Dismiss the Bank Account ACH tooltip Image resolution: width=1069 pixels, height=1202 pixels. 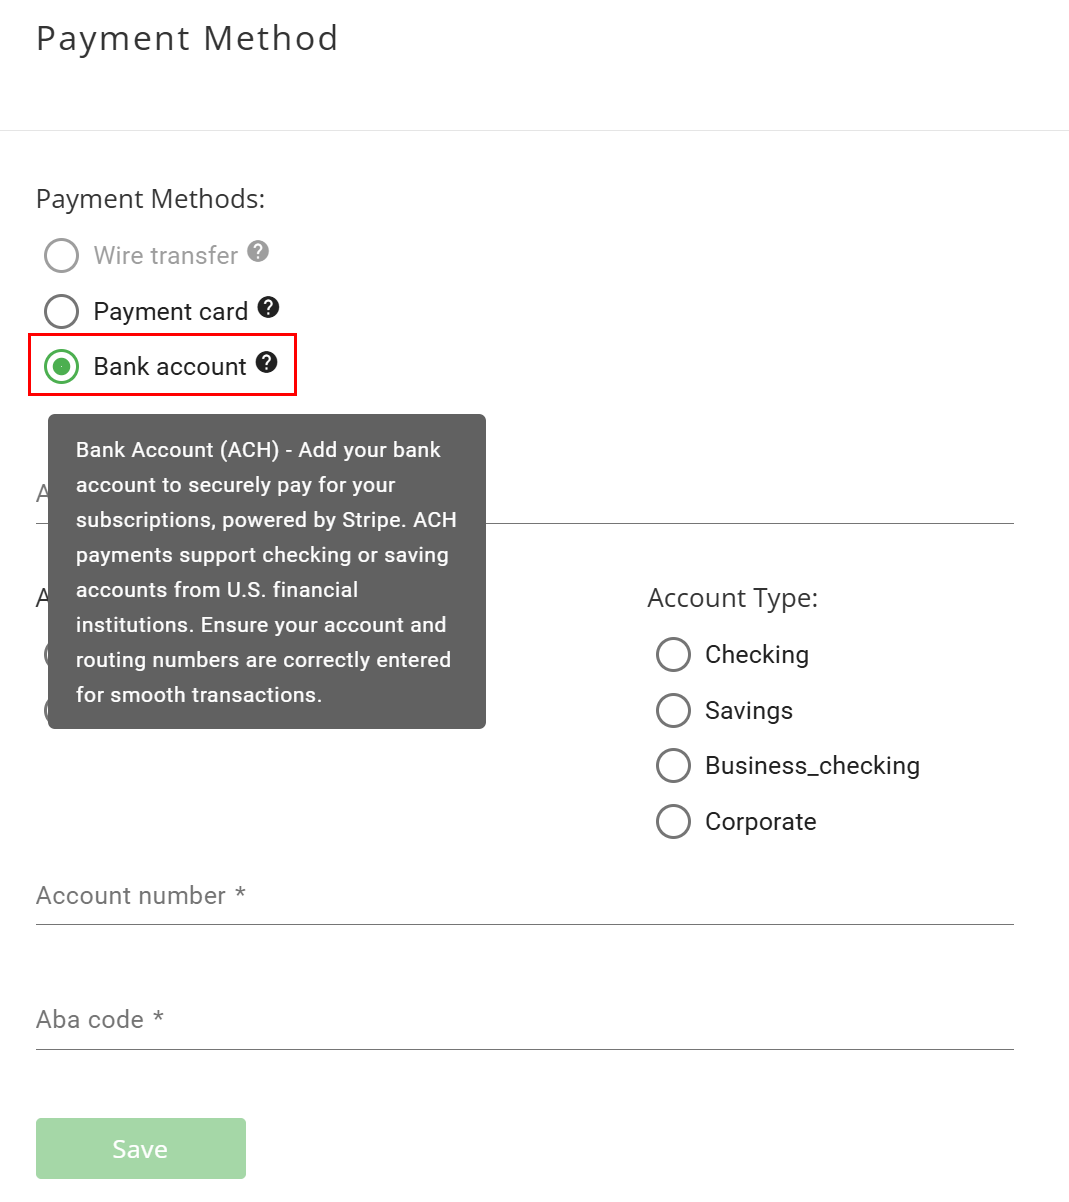[x=266, y=570]
